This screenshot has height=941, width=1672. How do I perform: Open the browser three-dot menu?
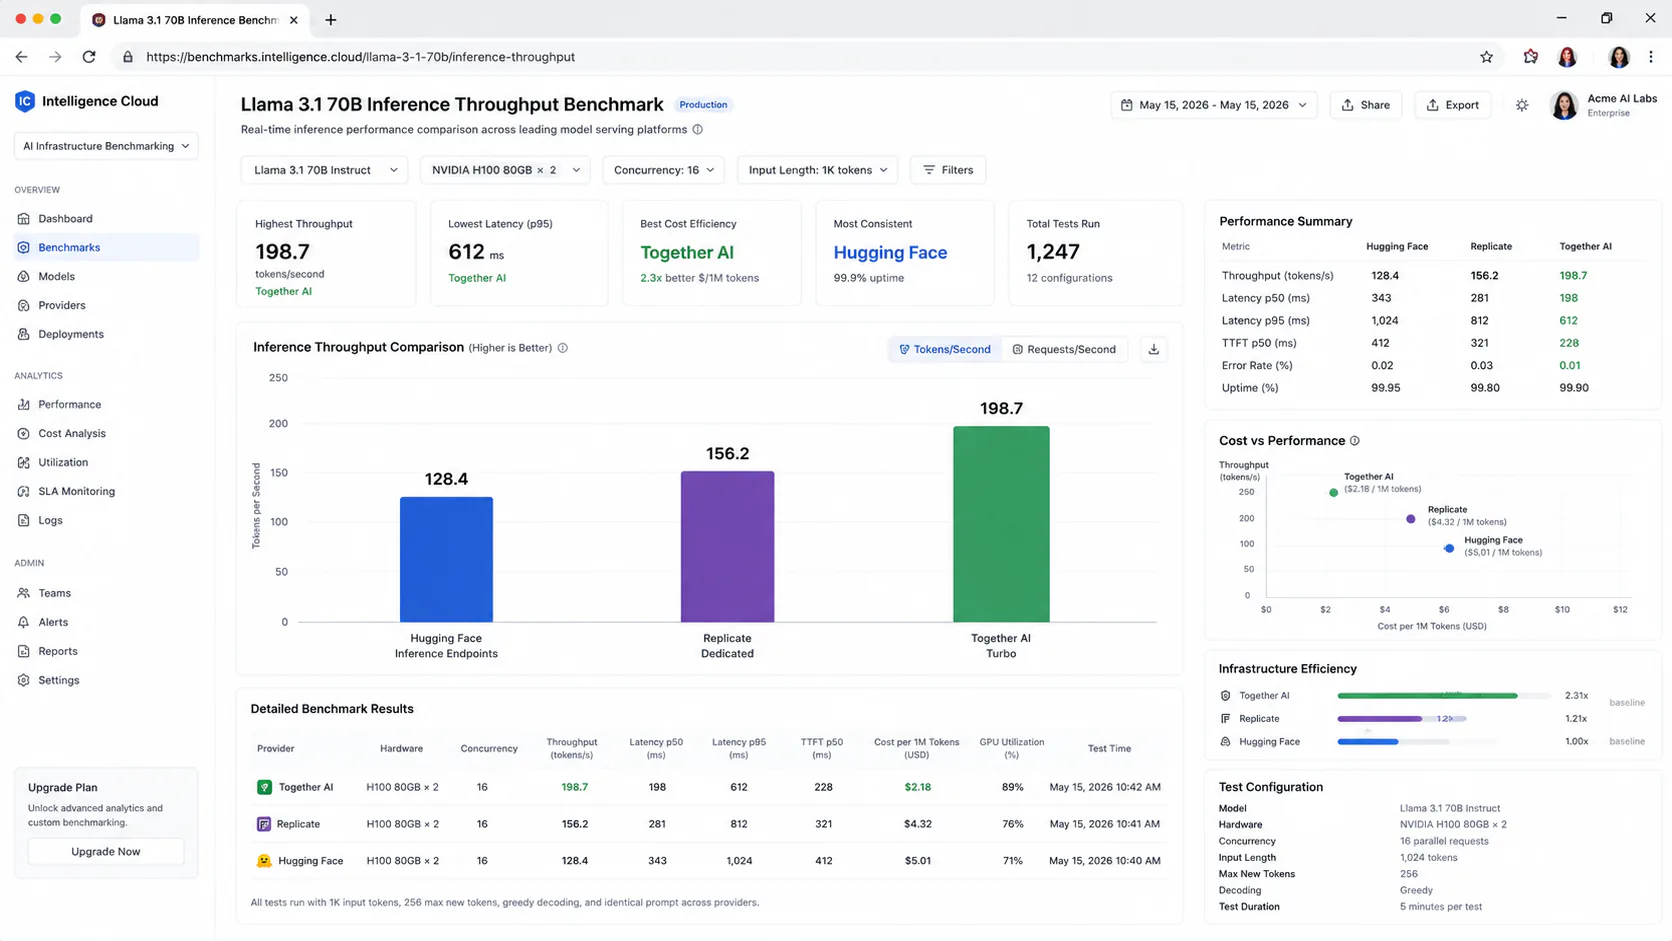click(x=1651, y=57)
